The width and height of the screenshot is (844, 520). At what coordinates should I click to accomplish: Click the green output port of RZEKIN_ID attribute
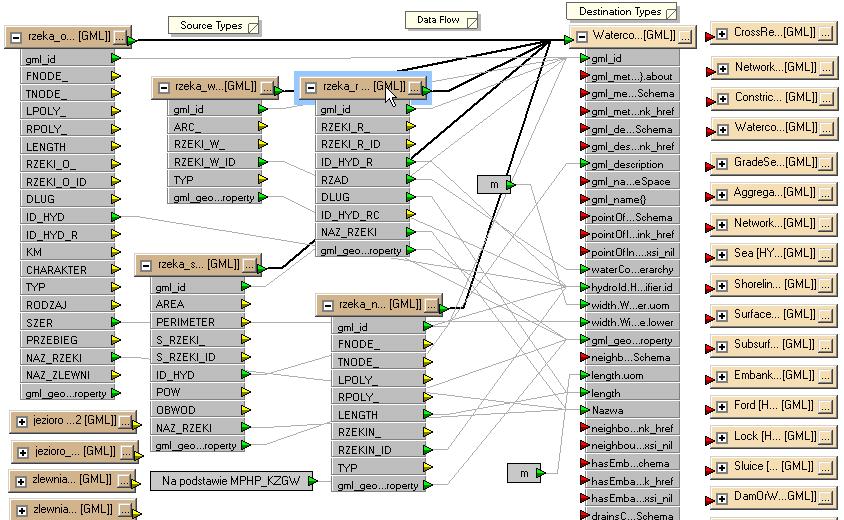click(x=427, y=450)
